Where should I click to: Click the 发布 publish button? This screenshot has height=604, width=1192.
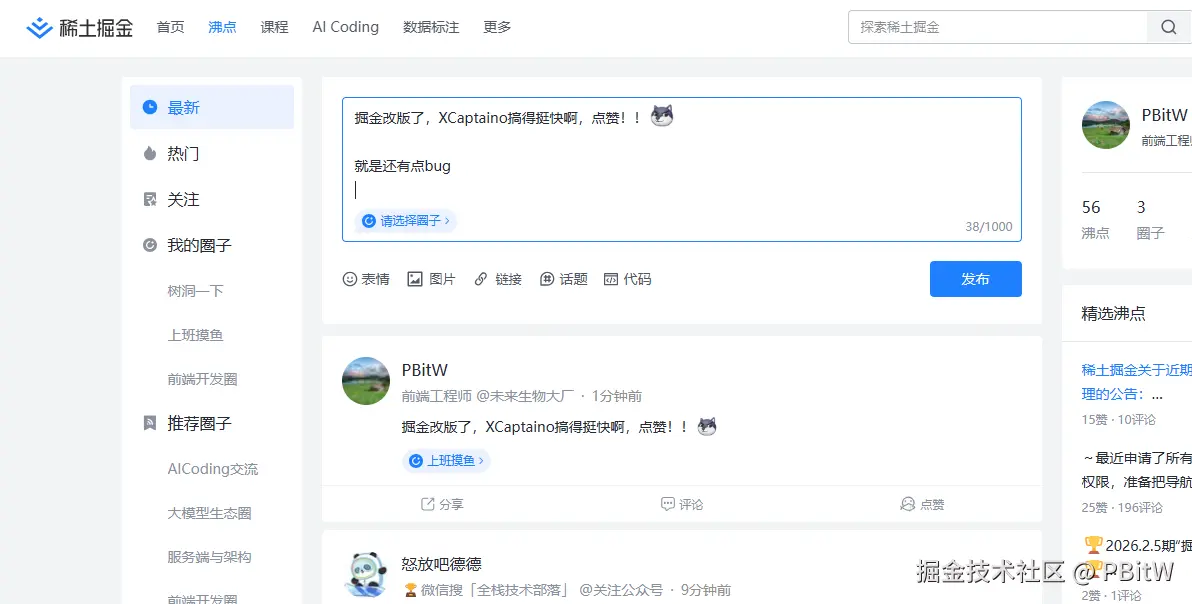[x=975, y=279]
